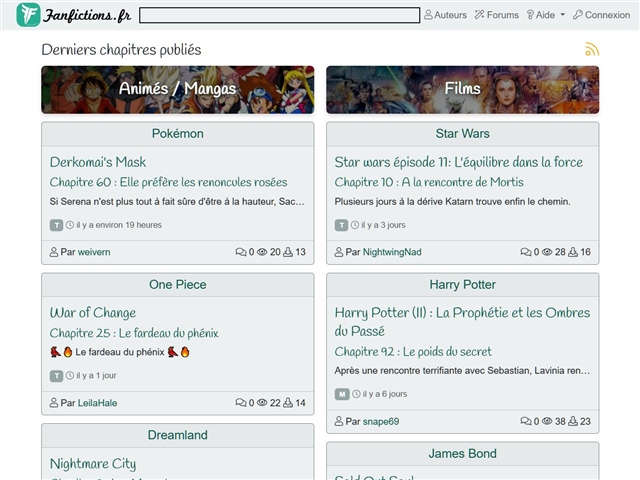The width and height of the screenshot is (640, 480).
Task: Visit author snape69's profile
Action: (381, 422)
